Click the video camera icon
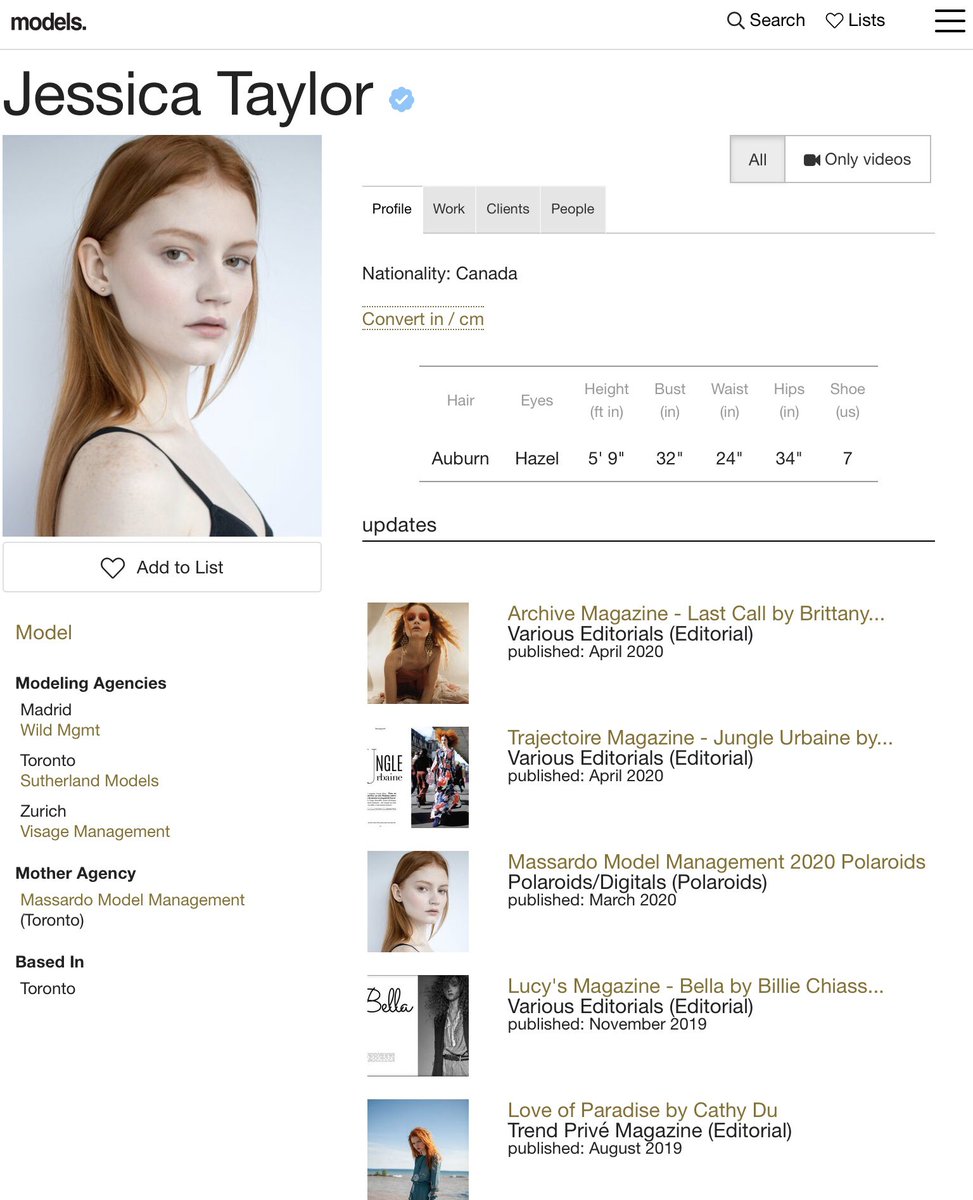Screen dimensions: 973x1200 [812, 160]
